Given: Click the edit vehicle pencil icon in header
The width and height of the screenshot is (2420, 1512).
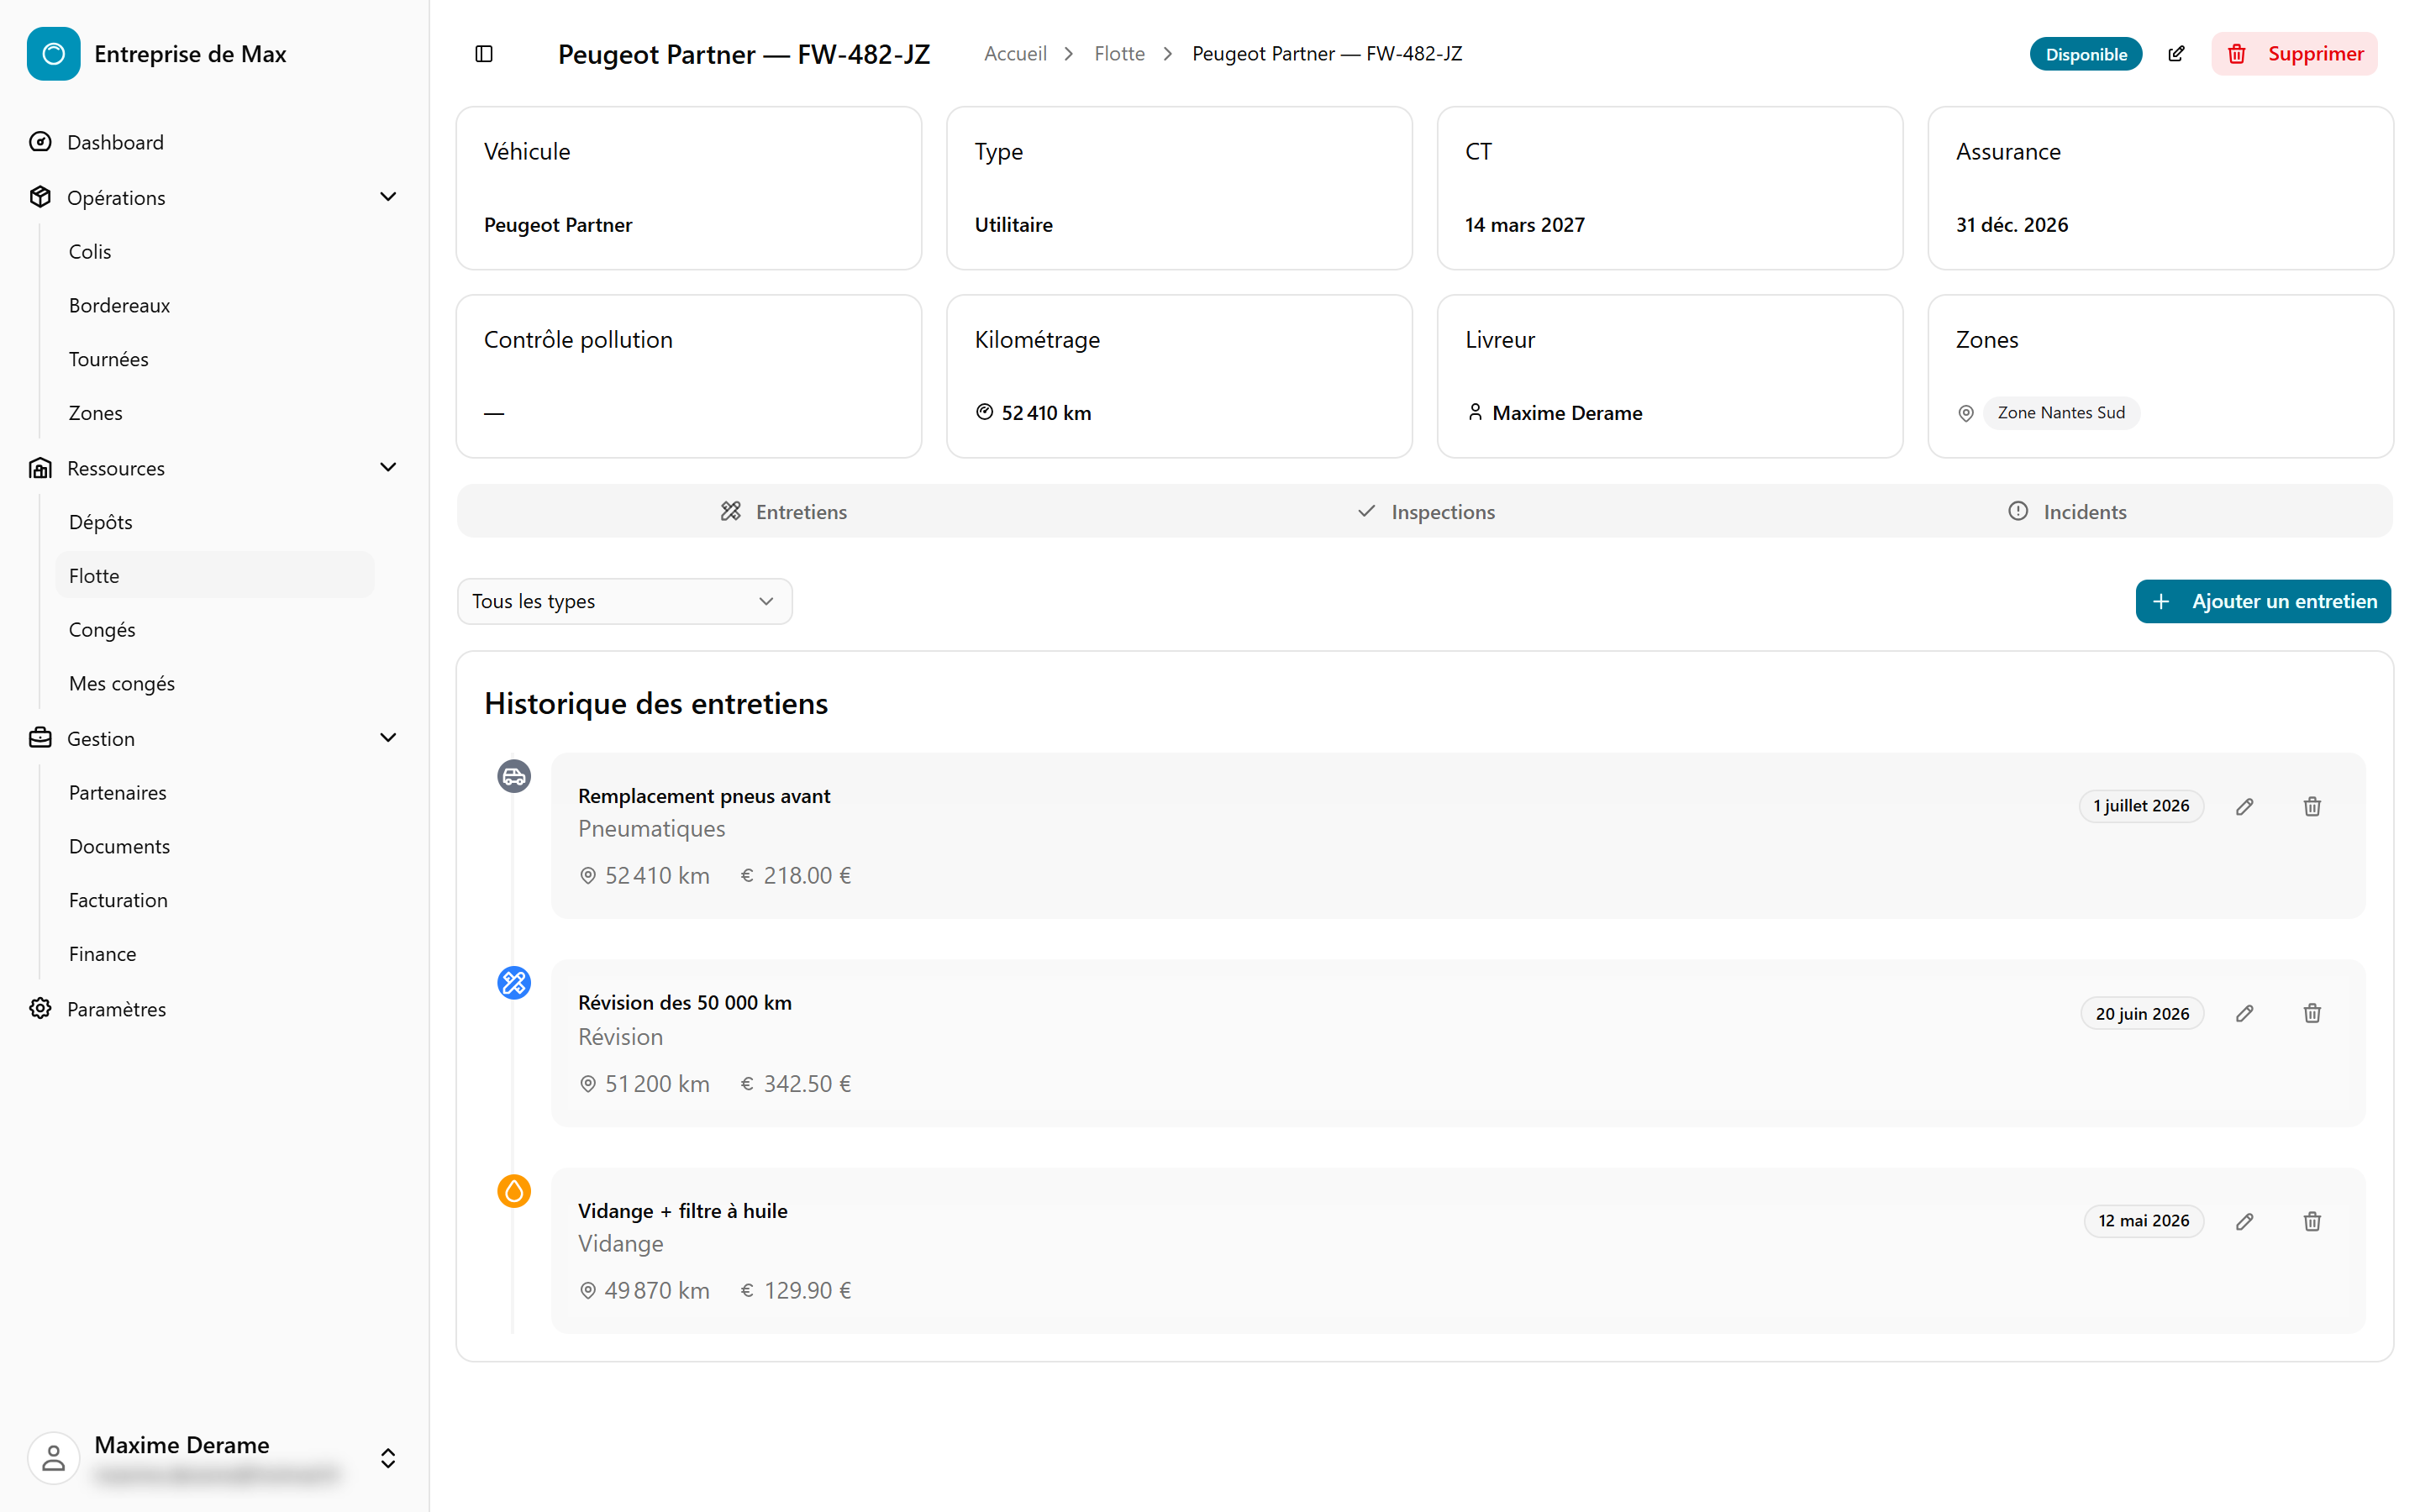Looking at the screenshot, I should [2176, 54].
